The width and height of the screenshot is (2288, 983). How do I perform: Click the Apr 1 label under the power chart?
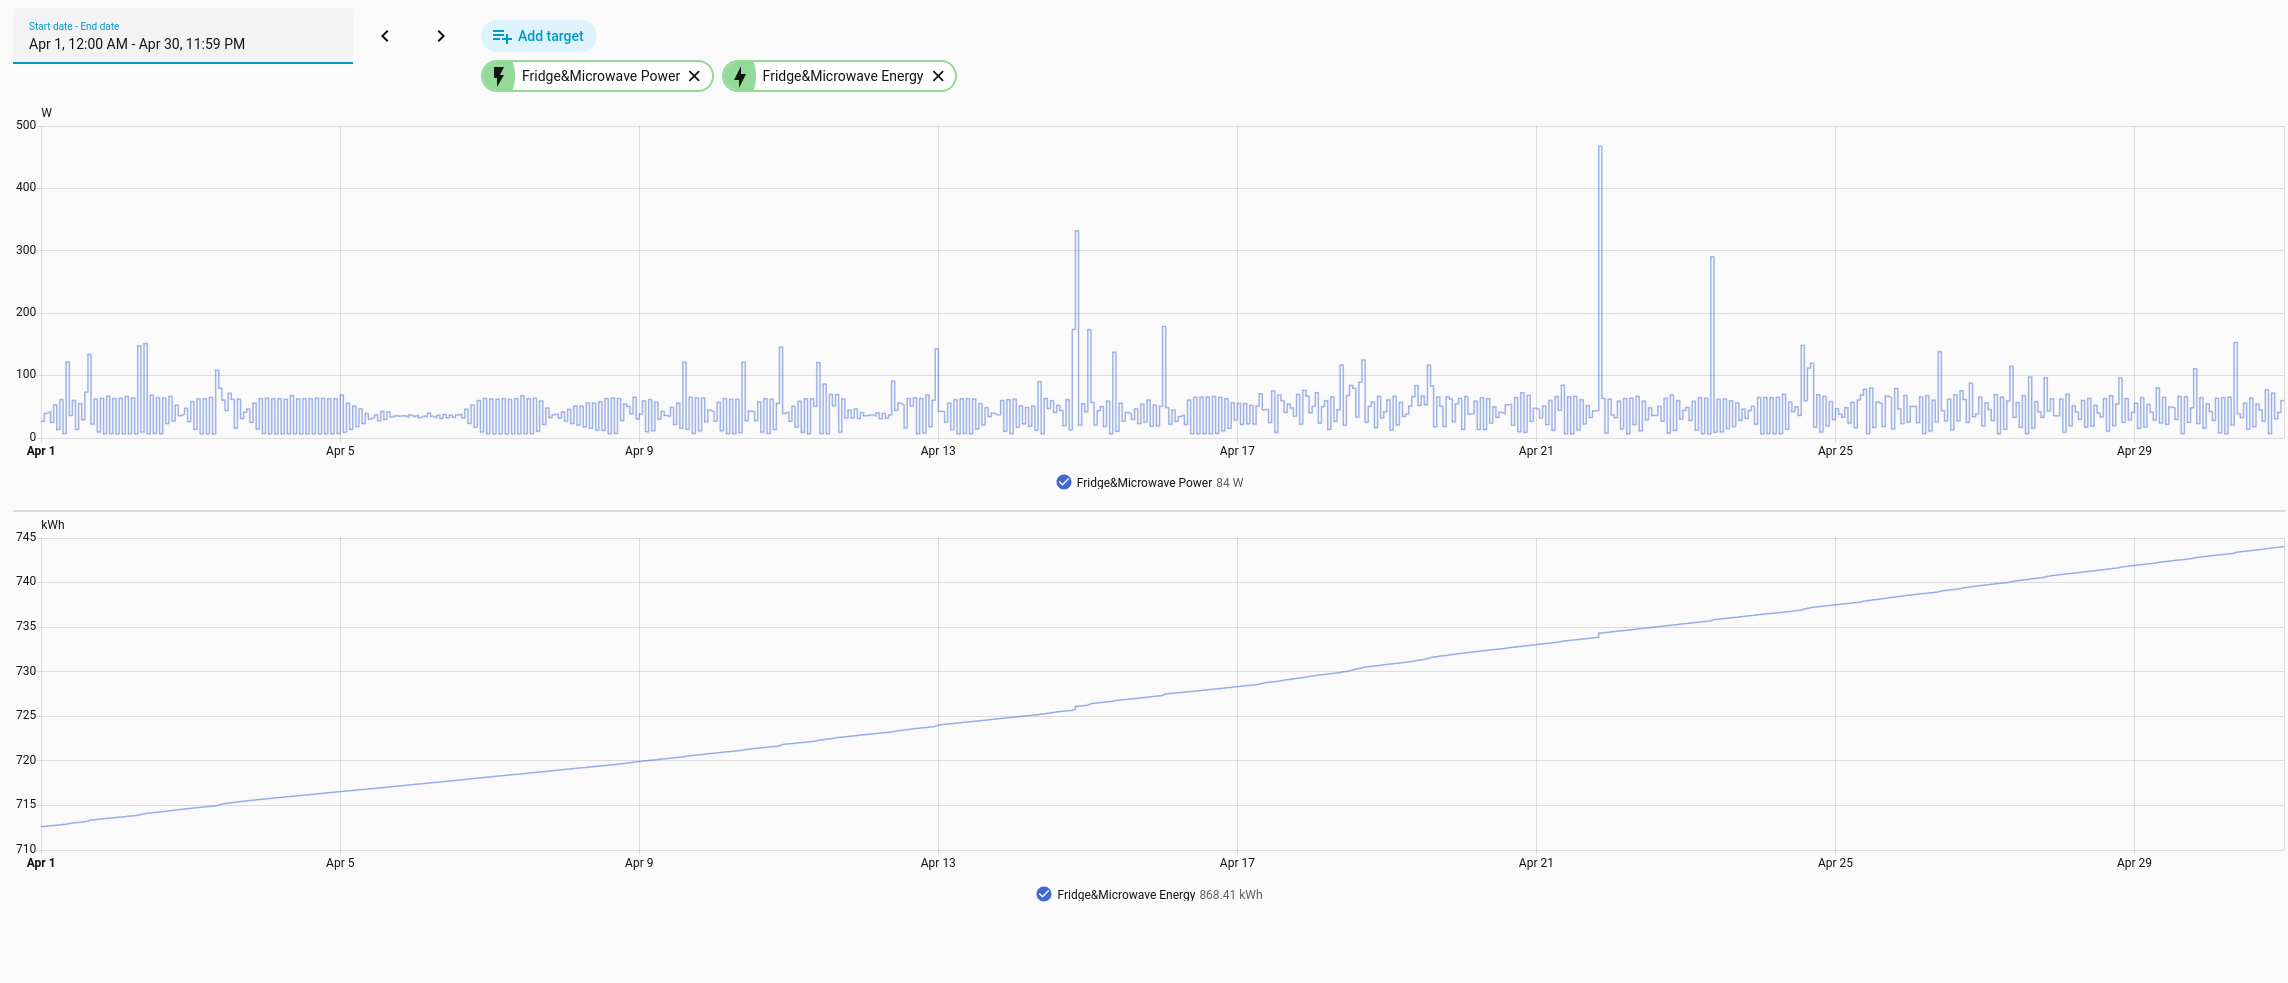[41, 451]
